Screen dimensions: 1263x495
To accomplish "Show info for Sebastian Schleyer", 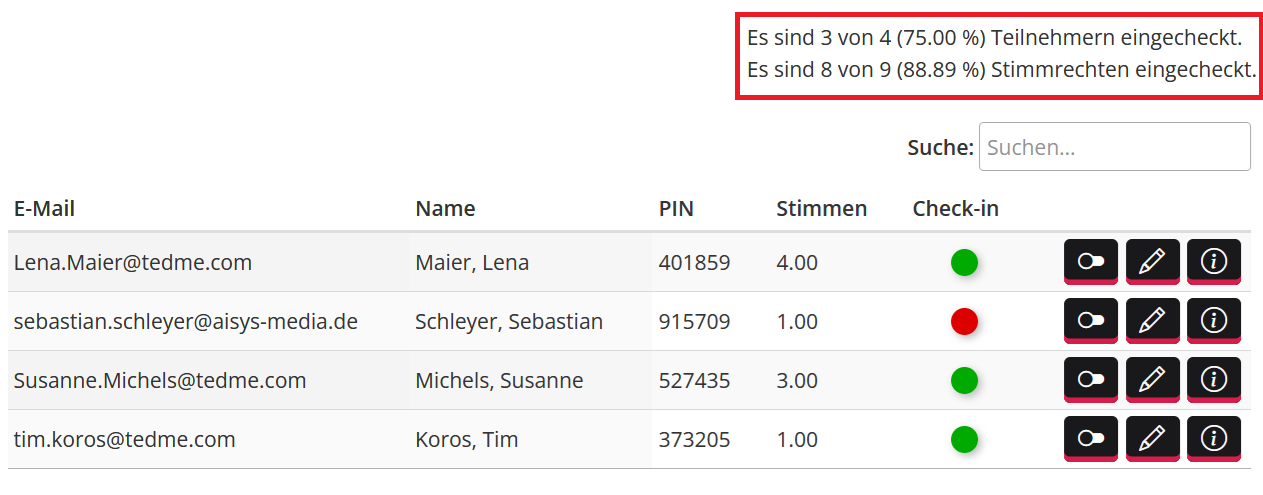I will click(x=1213, y=321).
